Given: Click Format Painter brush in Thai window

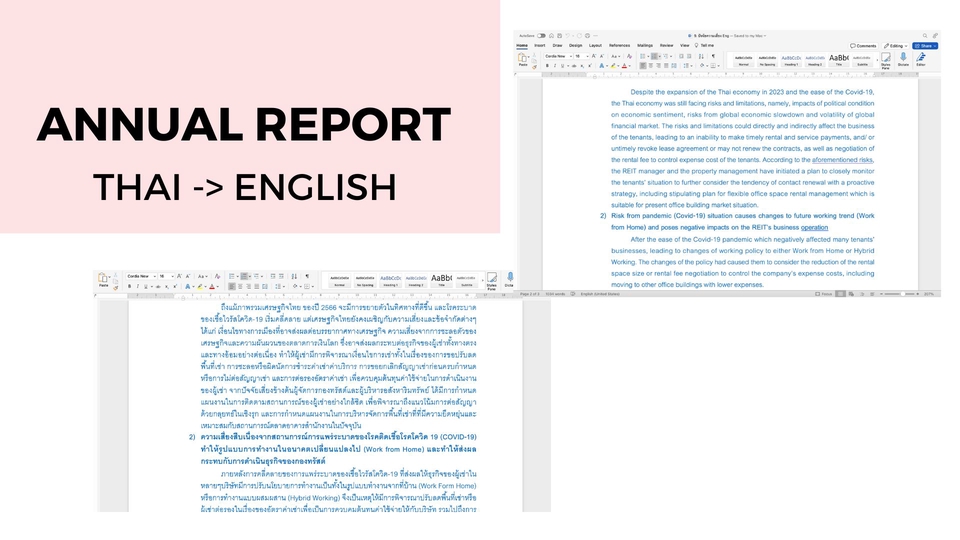Looking at the screenshot, I should coord(116,288).
